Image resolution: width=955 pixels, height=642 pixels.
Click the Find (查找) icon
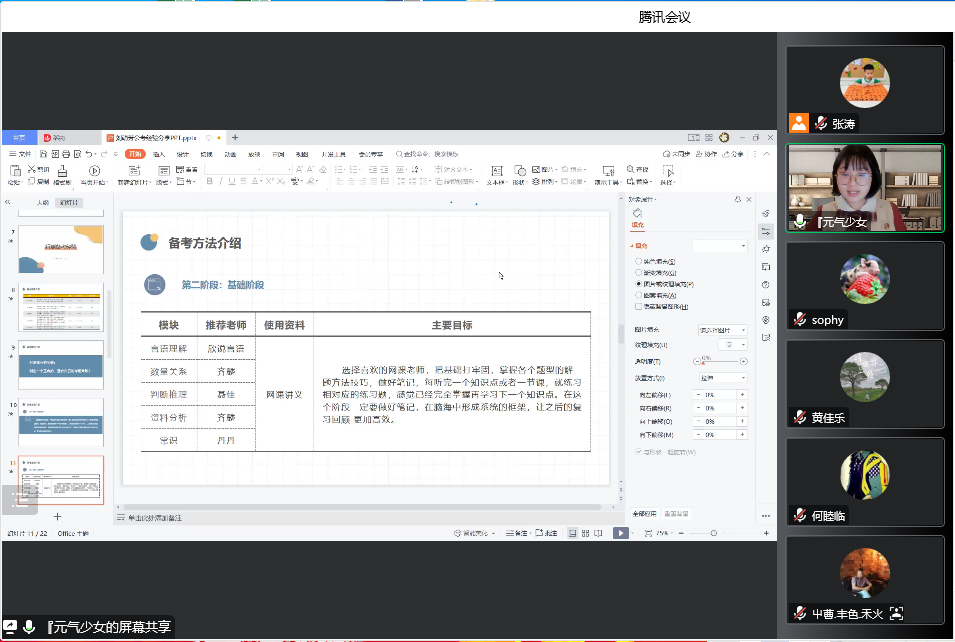(x=632, y=170)
